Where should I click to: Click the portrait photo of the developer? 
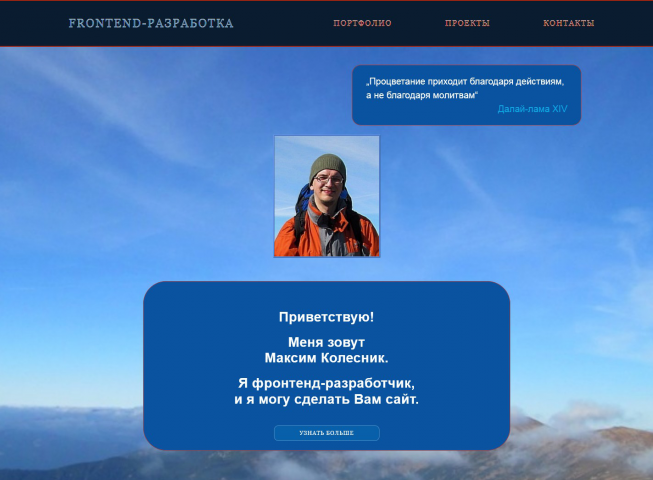(326, 196)
